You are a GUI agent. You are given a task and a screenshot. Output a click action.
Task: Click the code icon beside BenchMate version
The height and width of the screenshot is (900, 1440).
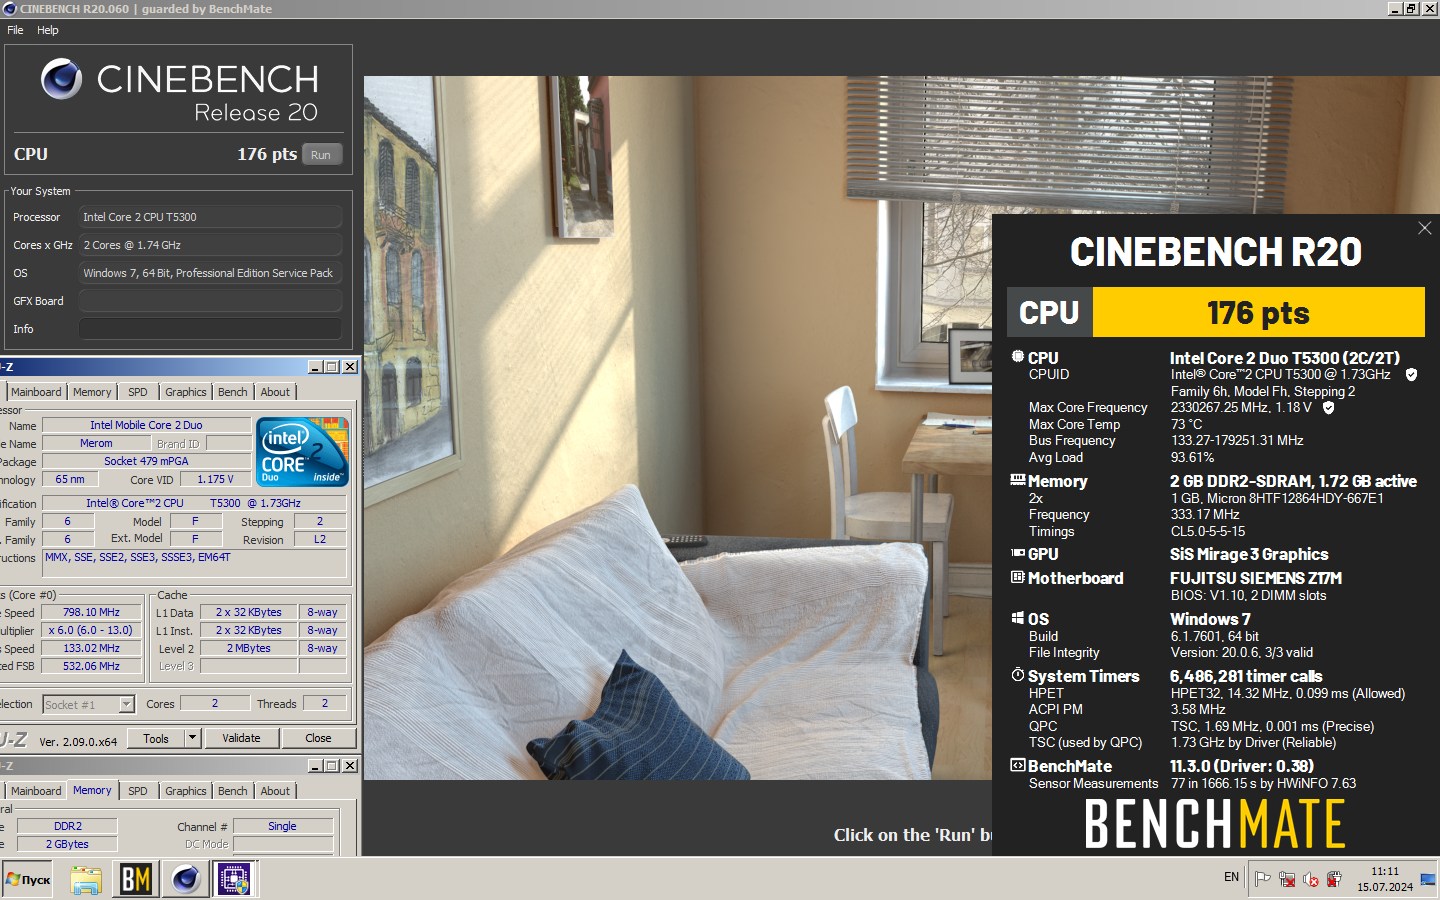(x=1018, y=765)
